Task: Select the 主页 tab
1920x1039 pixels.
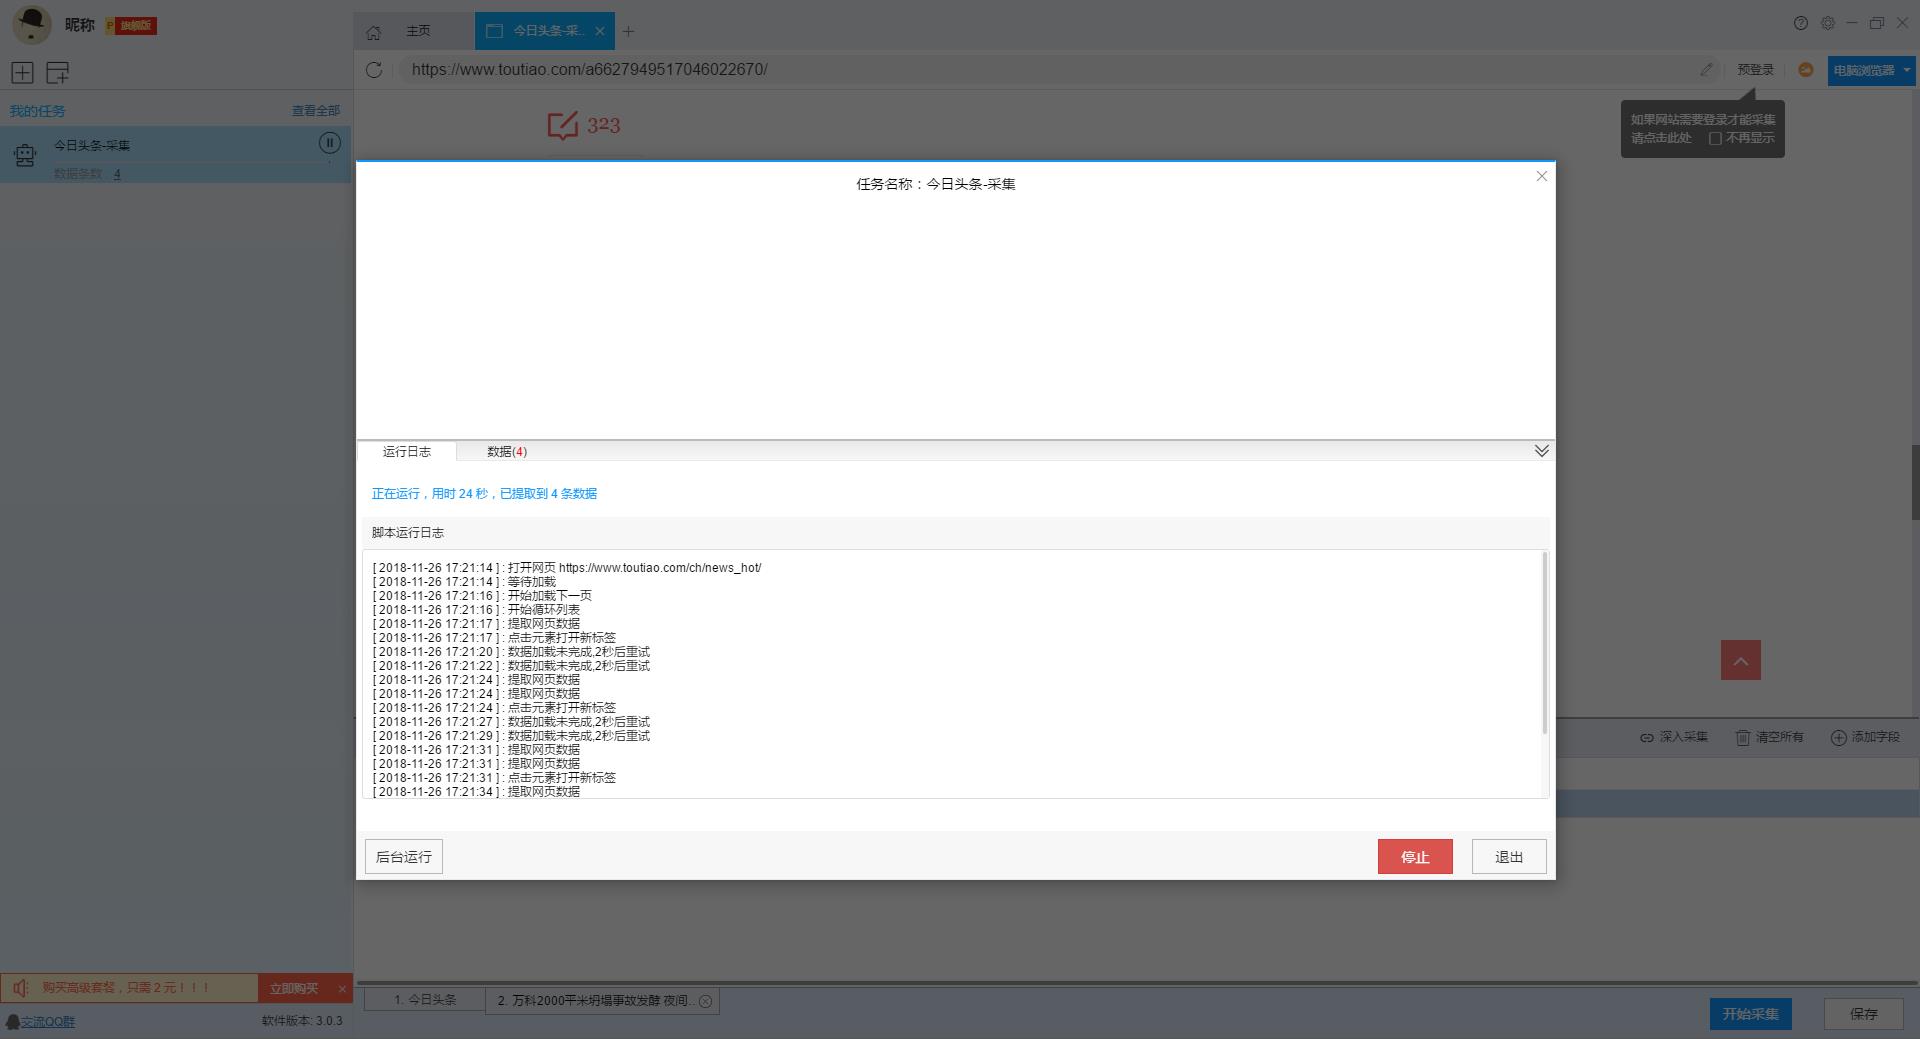Action: point(418,31)
